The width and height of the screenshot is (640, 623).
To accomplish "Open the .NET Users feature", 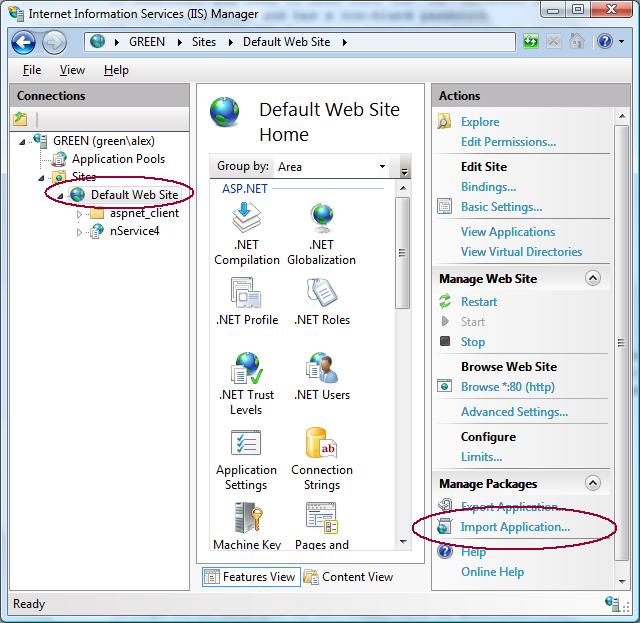I will [x=322, y=376].
